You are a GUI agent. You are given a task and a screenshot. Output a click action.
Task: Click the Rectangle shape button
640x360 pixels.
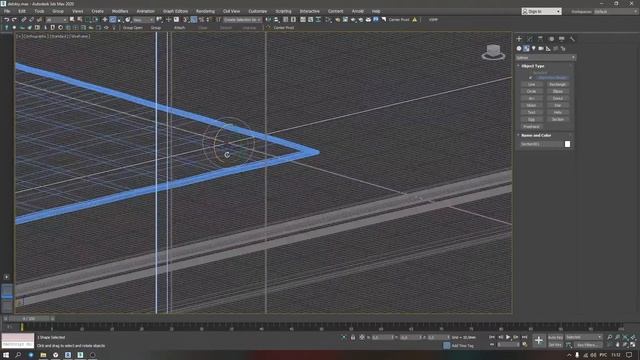[558, 84]
